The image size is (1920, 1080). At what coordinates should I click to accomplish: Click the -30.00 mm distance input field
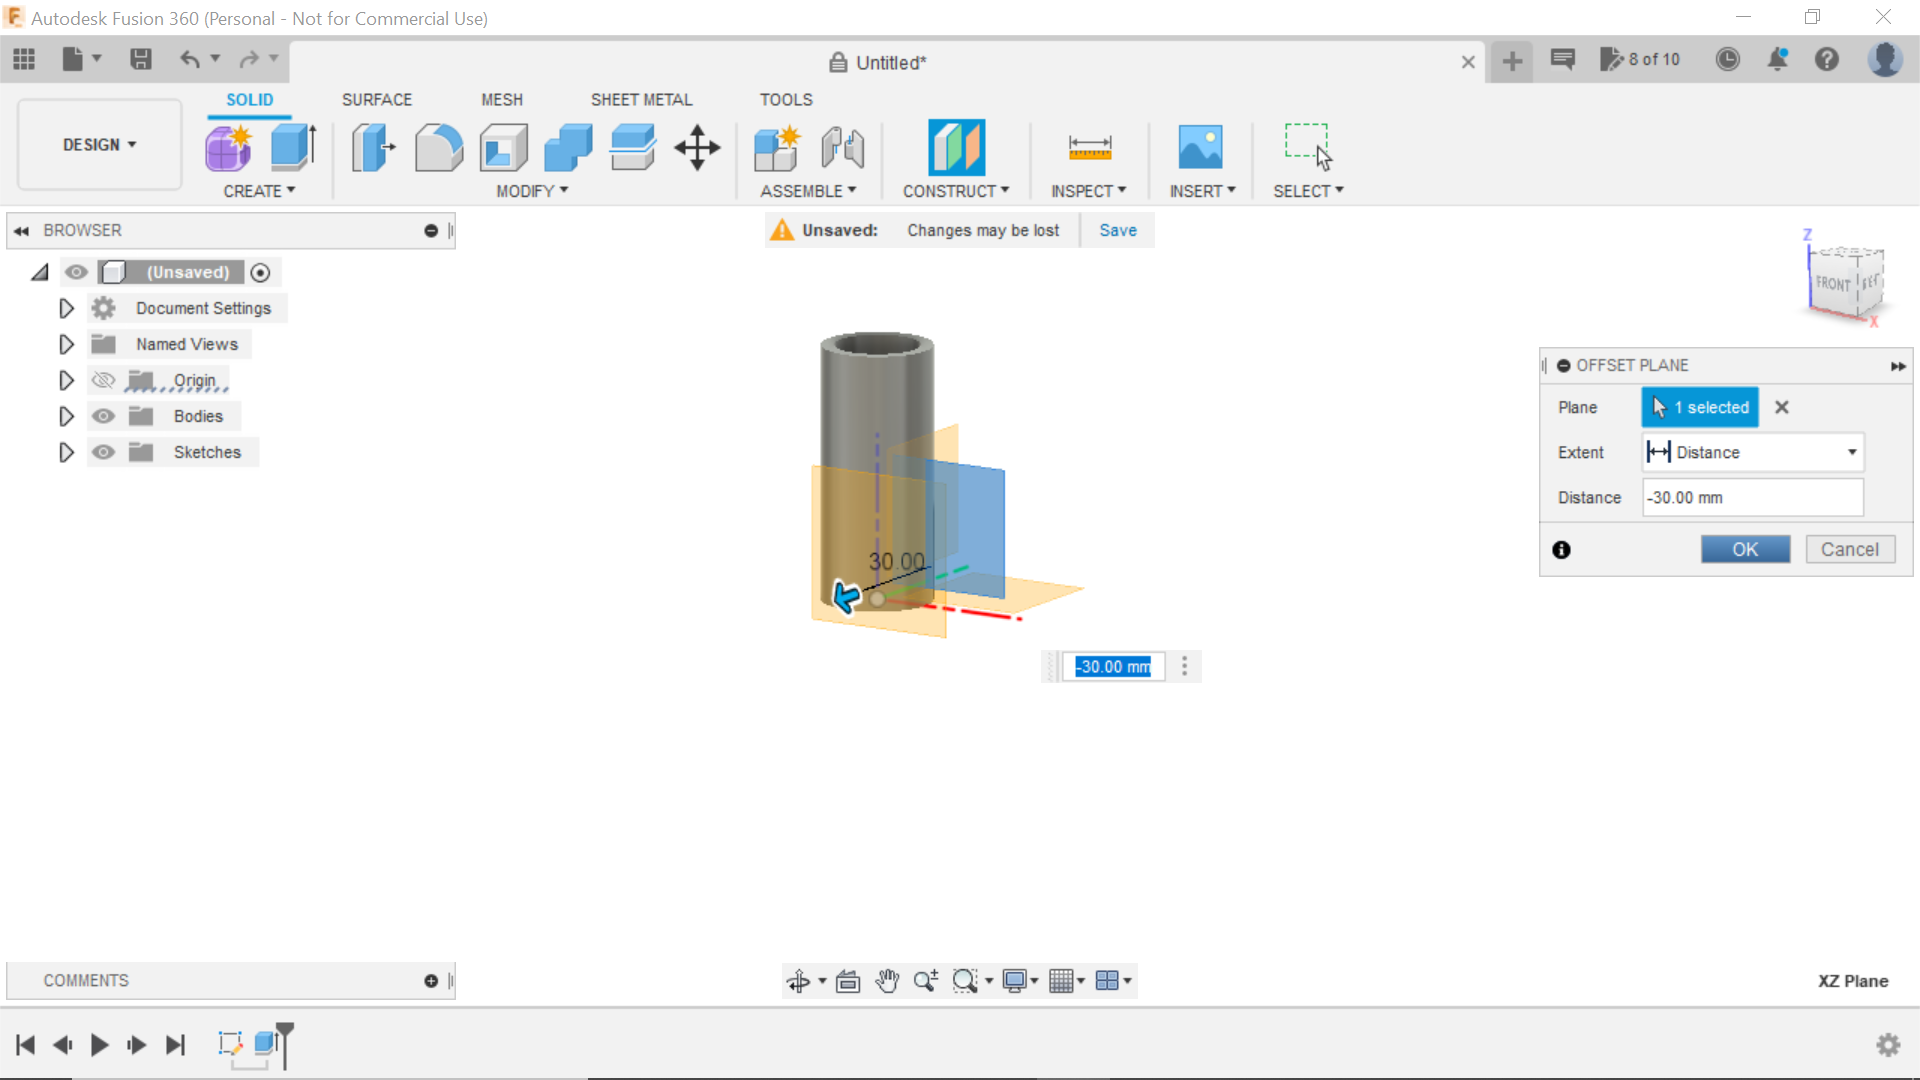(1752, 497)
